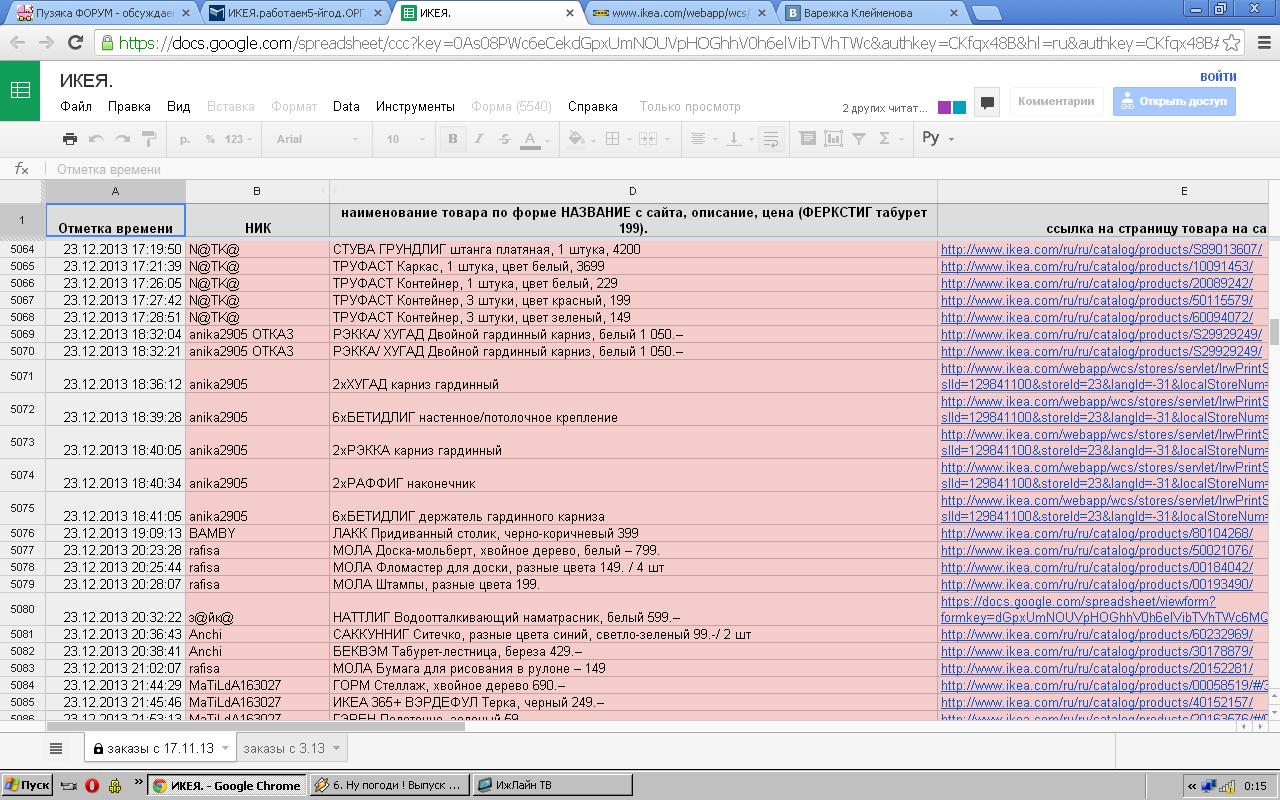Image resolution: width=1280 pixels, height=800 pixels.
Task: Click the Комментарии button
Action: (1056, 101)
